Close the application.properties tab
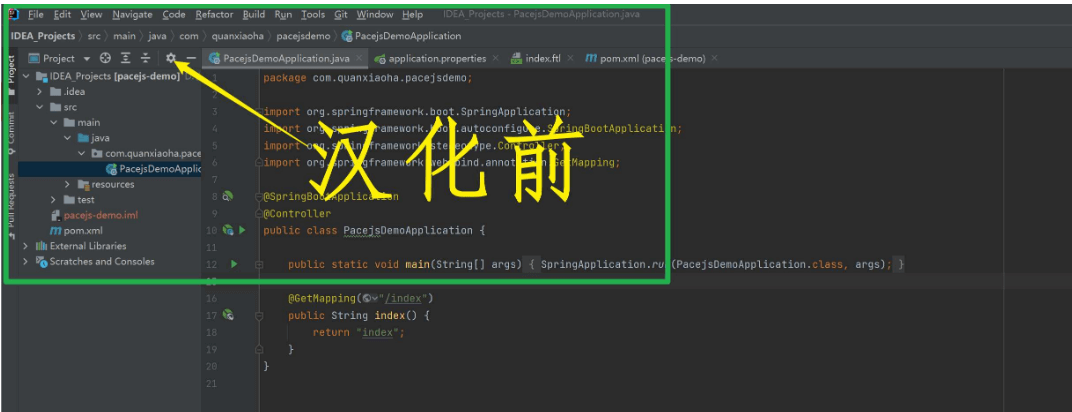The image size is (1072, 412). [498, 59]
